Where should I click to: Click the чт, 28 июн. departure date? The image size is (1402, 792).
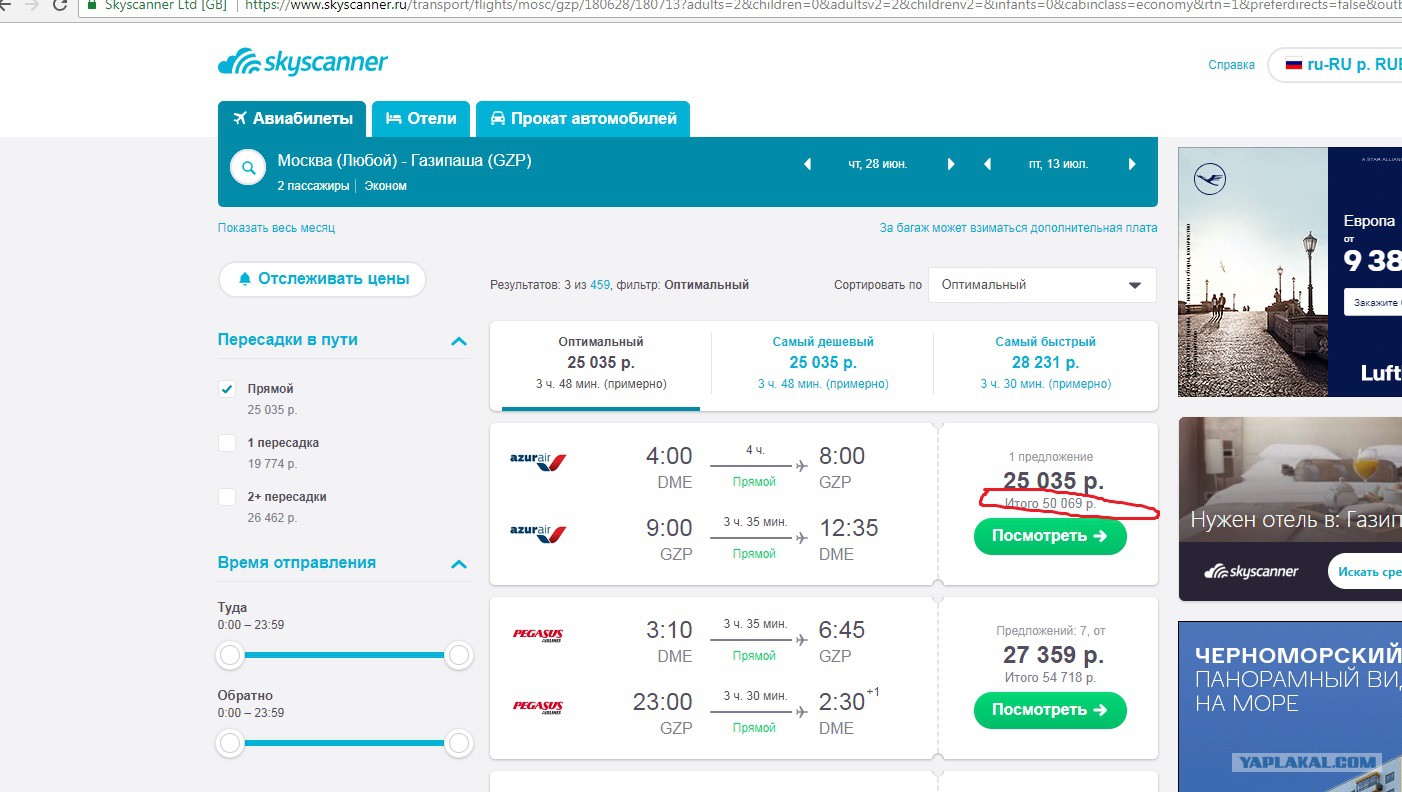pyautogui.click(x=878, y=164)
